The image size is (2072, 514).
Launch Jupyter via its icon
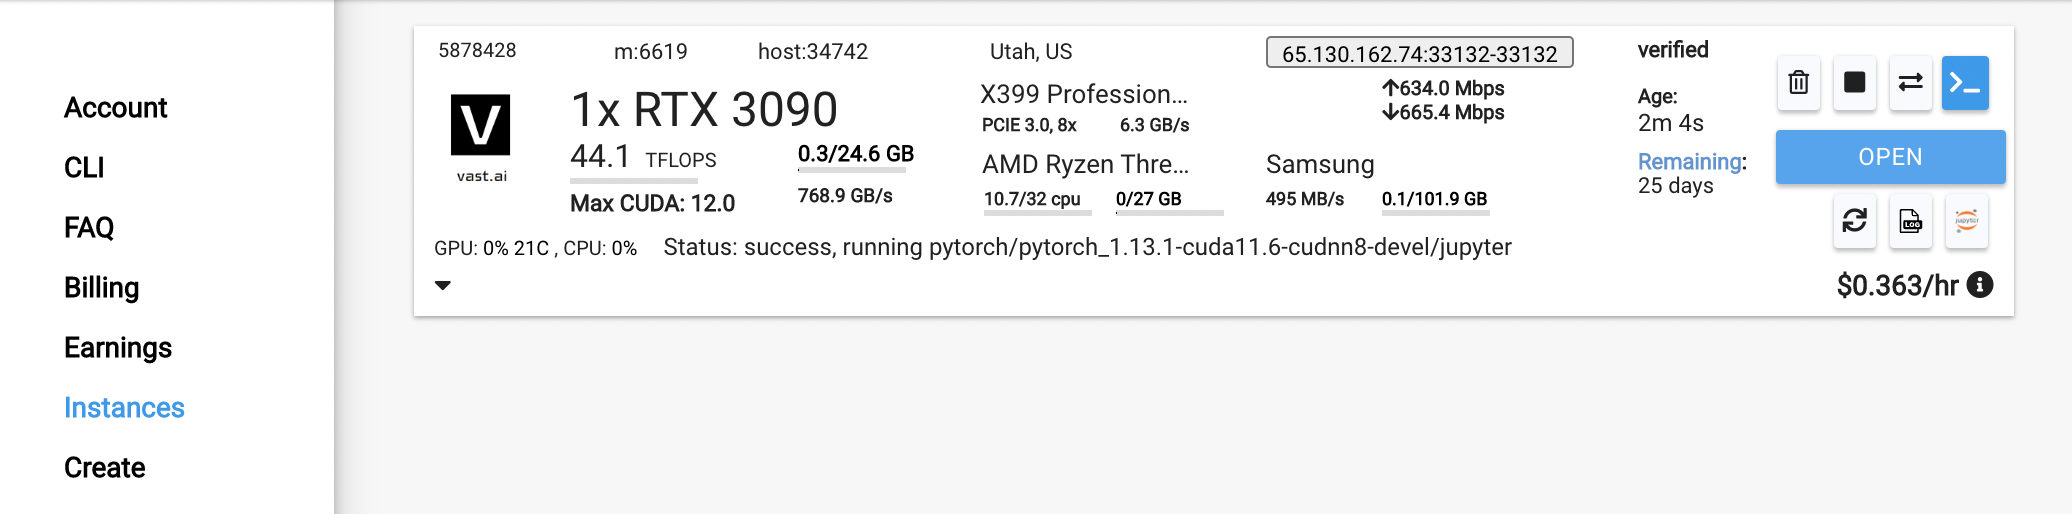coord(1966,221)
